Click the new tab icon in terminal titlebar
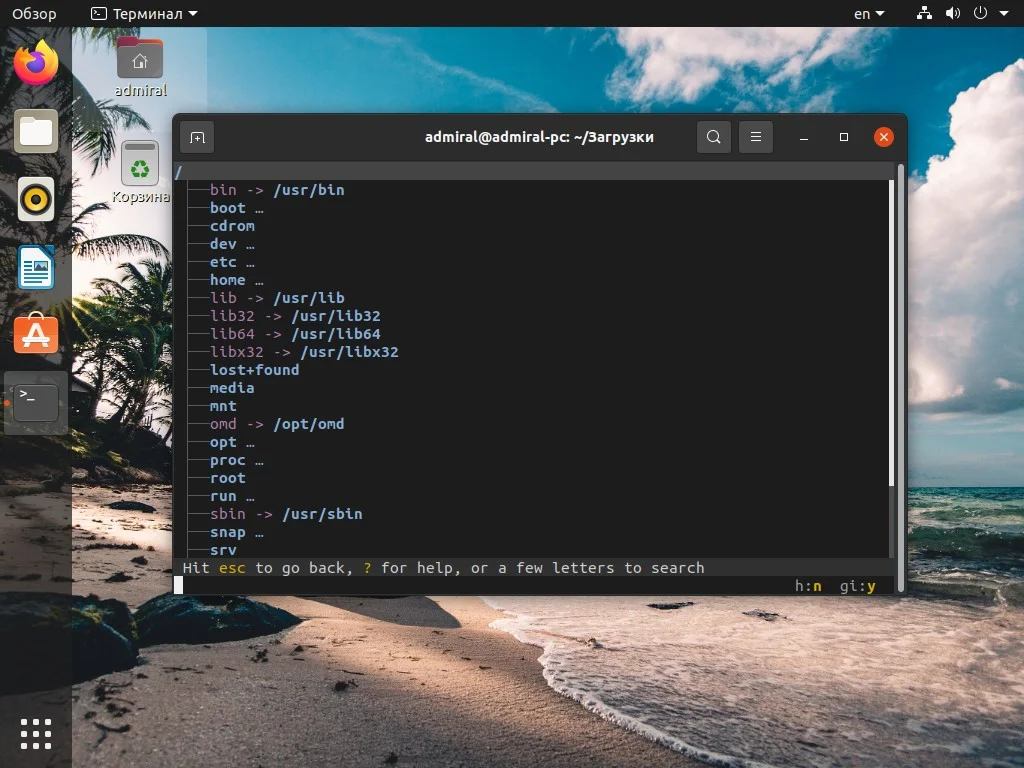The height and width of the screenshot is (768, 1024). click(x=197, y=137)
